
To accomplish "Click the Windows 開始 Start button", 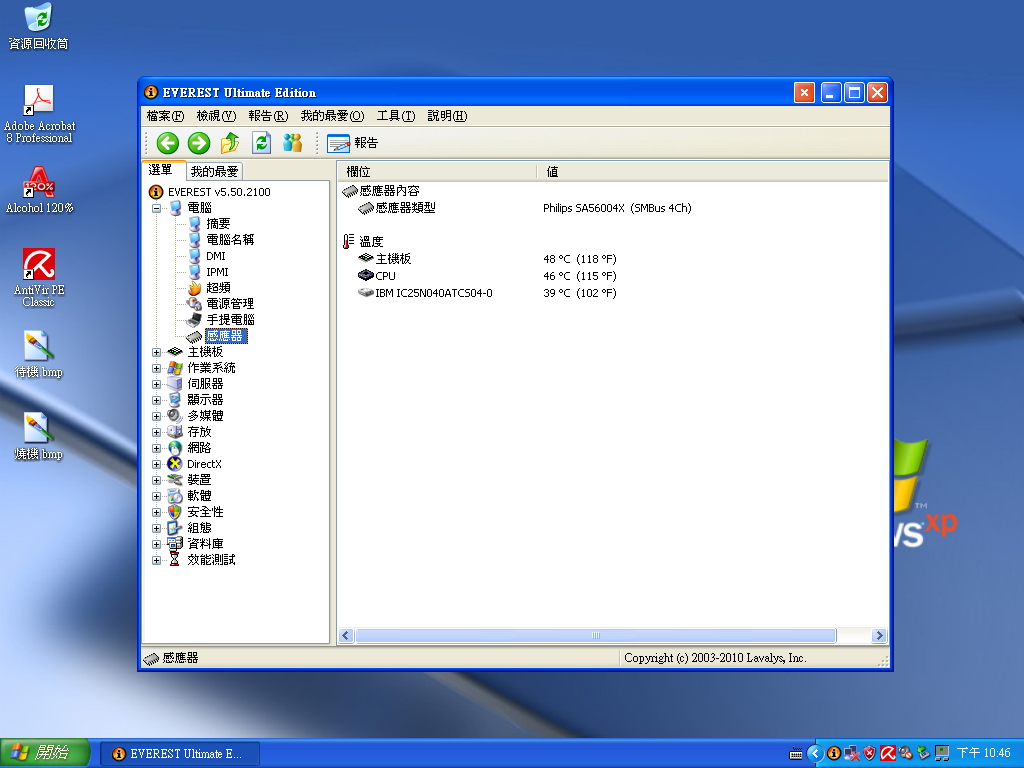I will 45,753.
